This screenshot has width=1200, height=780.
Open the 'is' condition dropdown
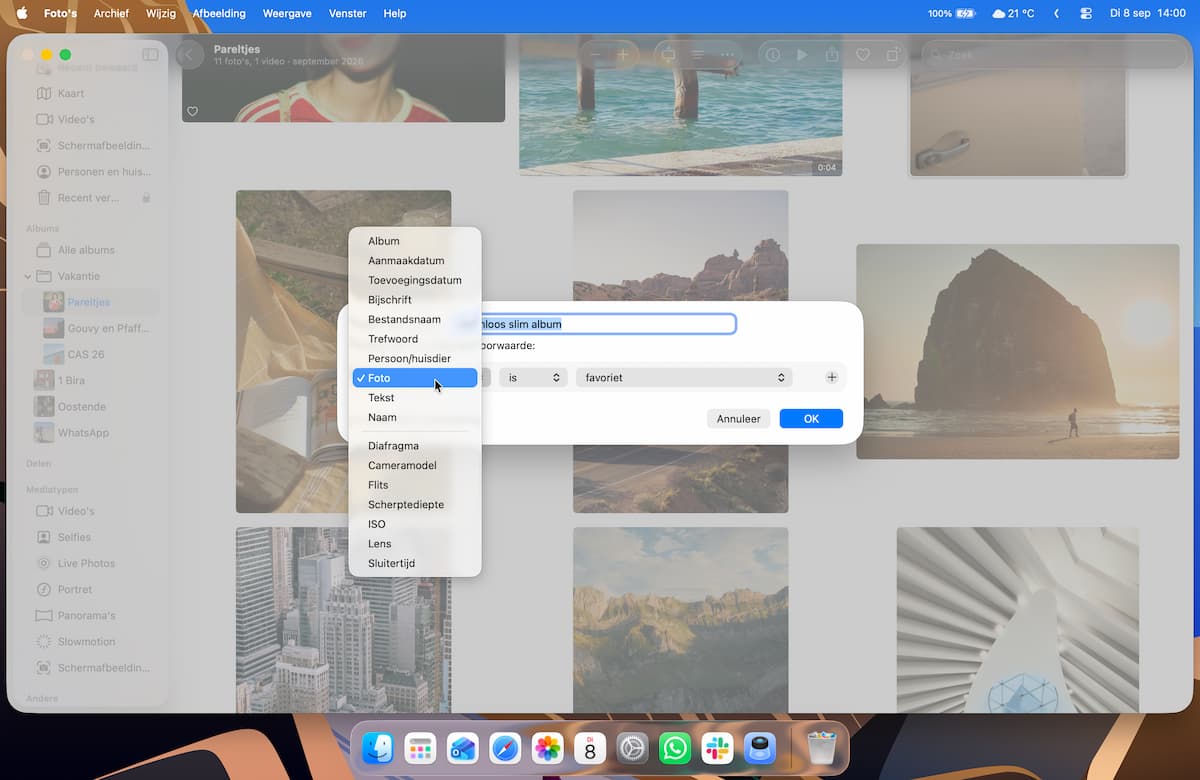pos(533,378)
